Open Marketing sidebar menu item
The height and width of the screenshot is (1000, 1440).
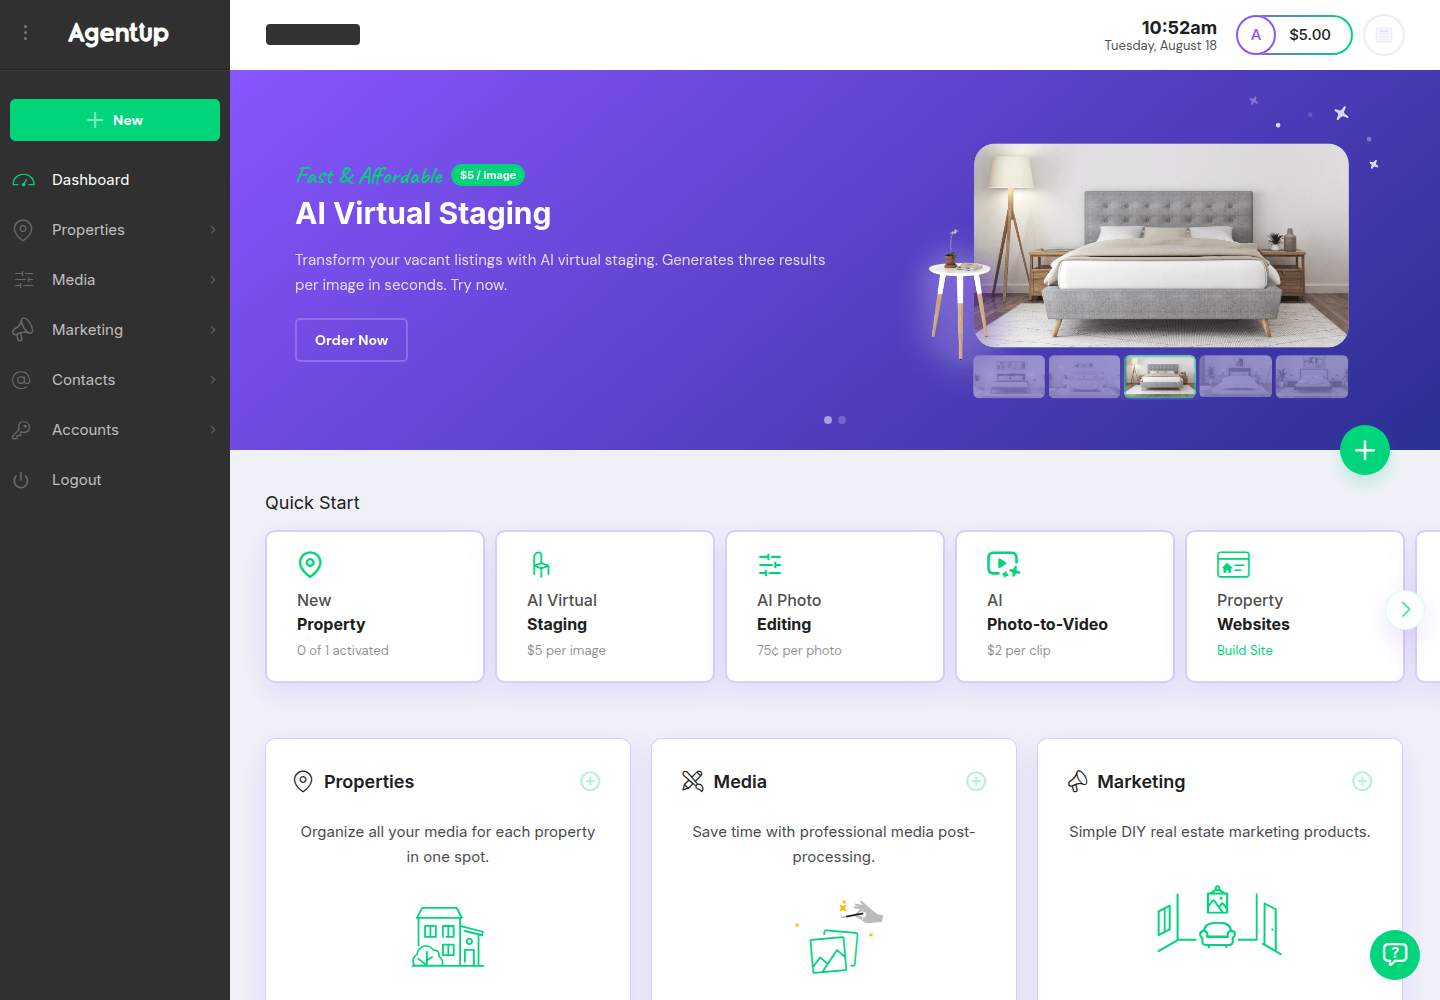click(115, 330)
